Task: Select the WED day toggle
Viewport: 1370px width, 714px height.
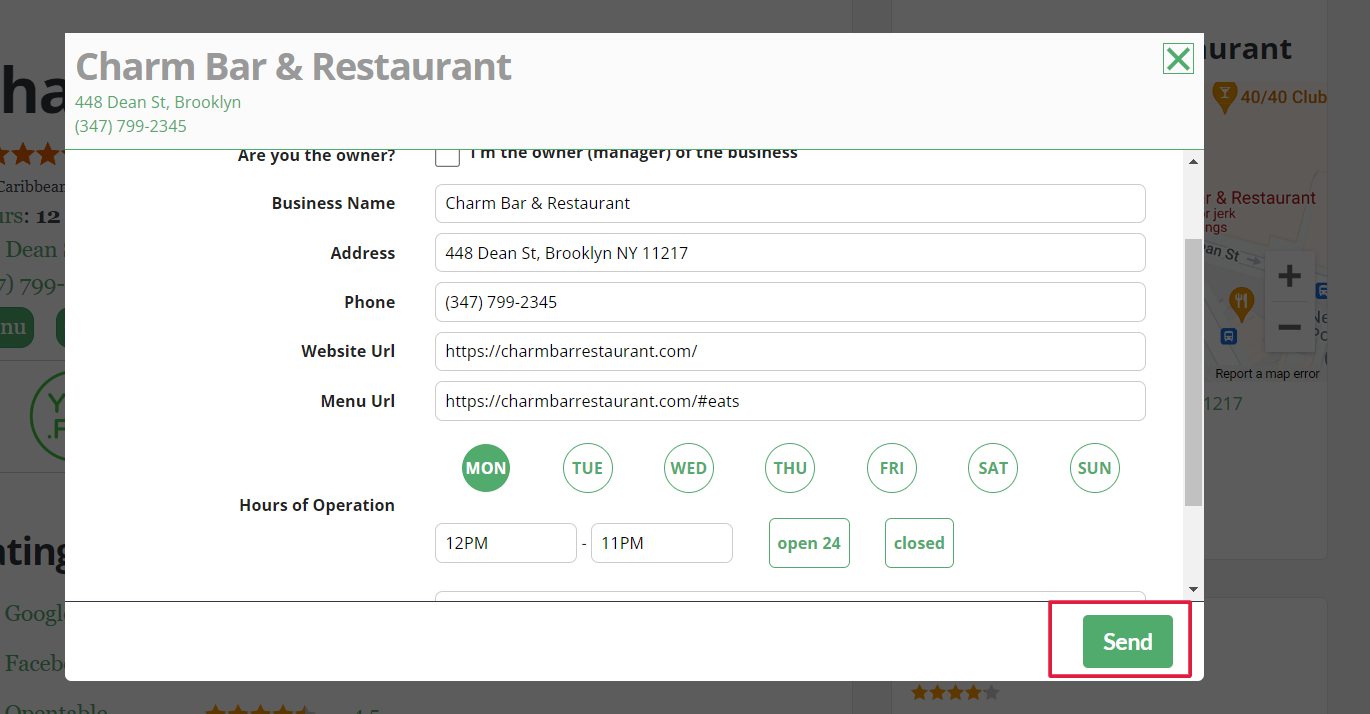Action: pyautogui.click(x=689, y=468)
